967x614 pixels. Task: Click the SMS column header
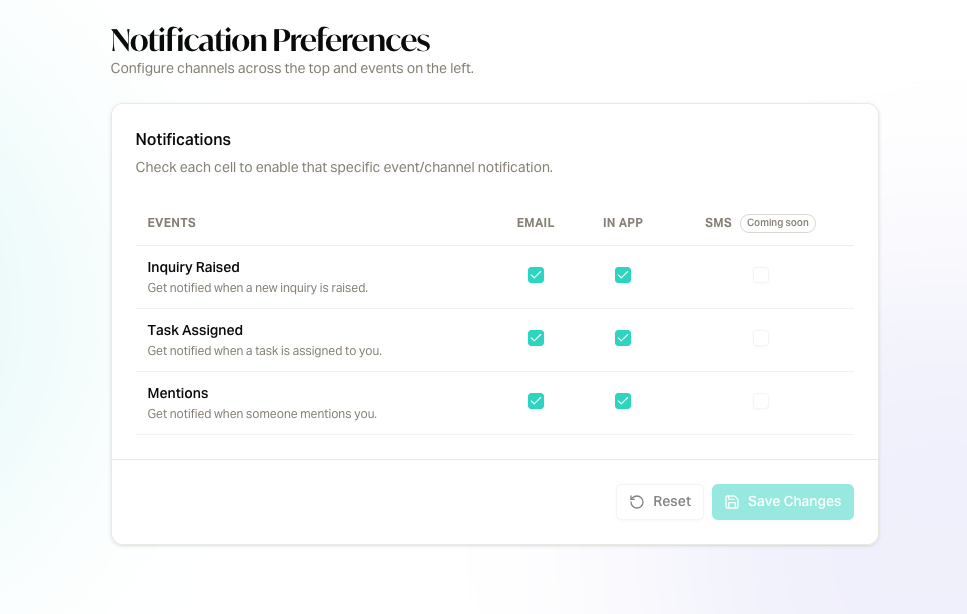(718, 222)
